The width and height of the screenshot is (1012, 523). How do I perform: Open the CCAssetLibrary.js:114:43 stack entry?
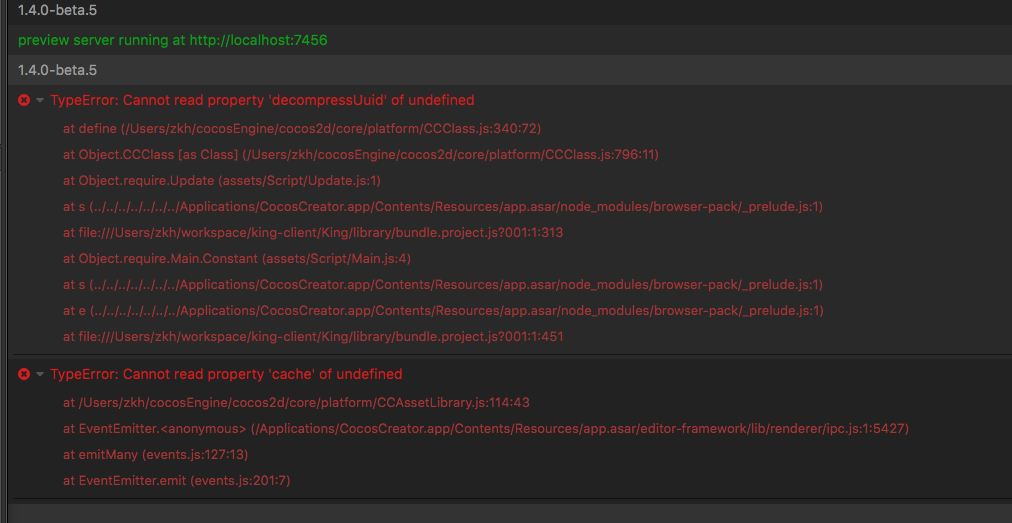tap(296, 402)
